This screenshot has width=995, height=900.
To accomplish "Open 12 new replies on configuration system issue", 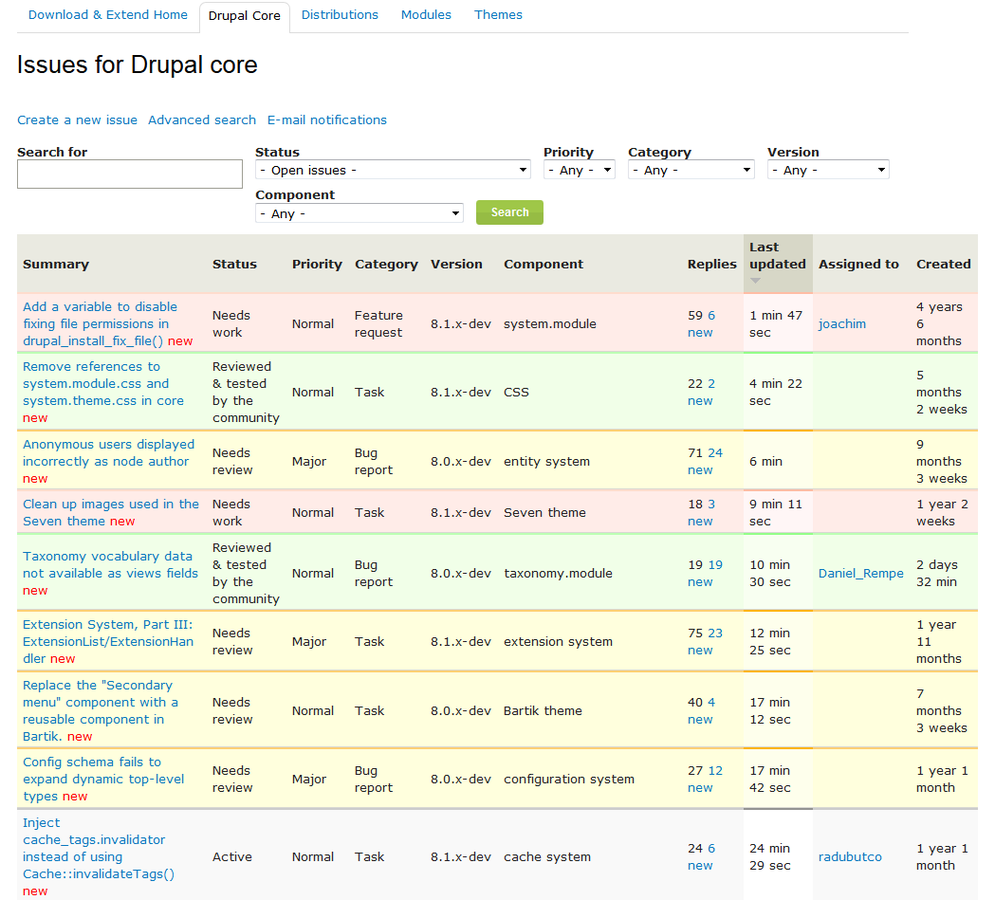I will tap(706, 779).
